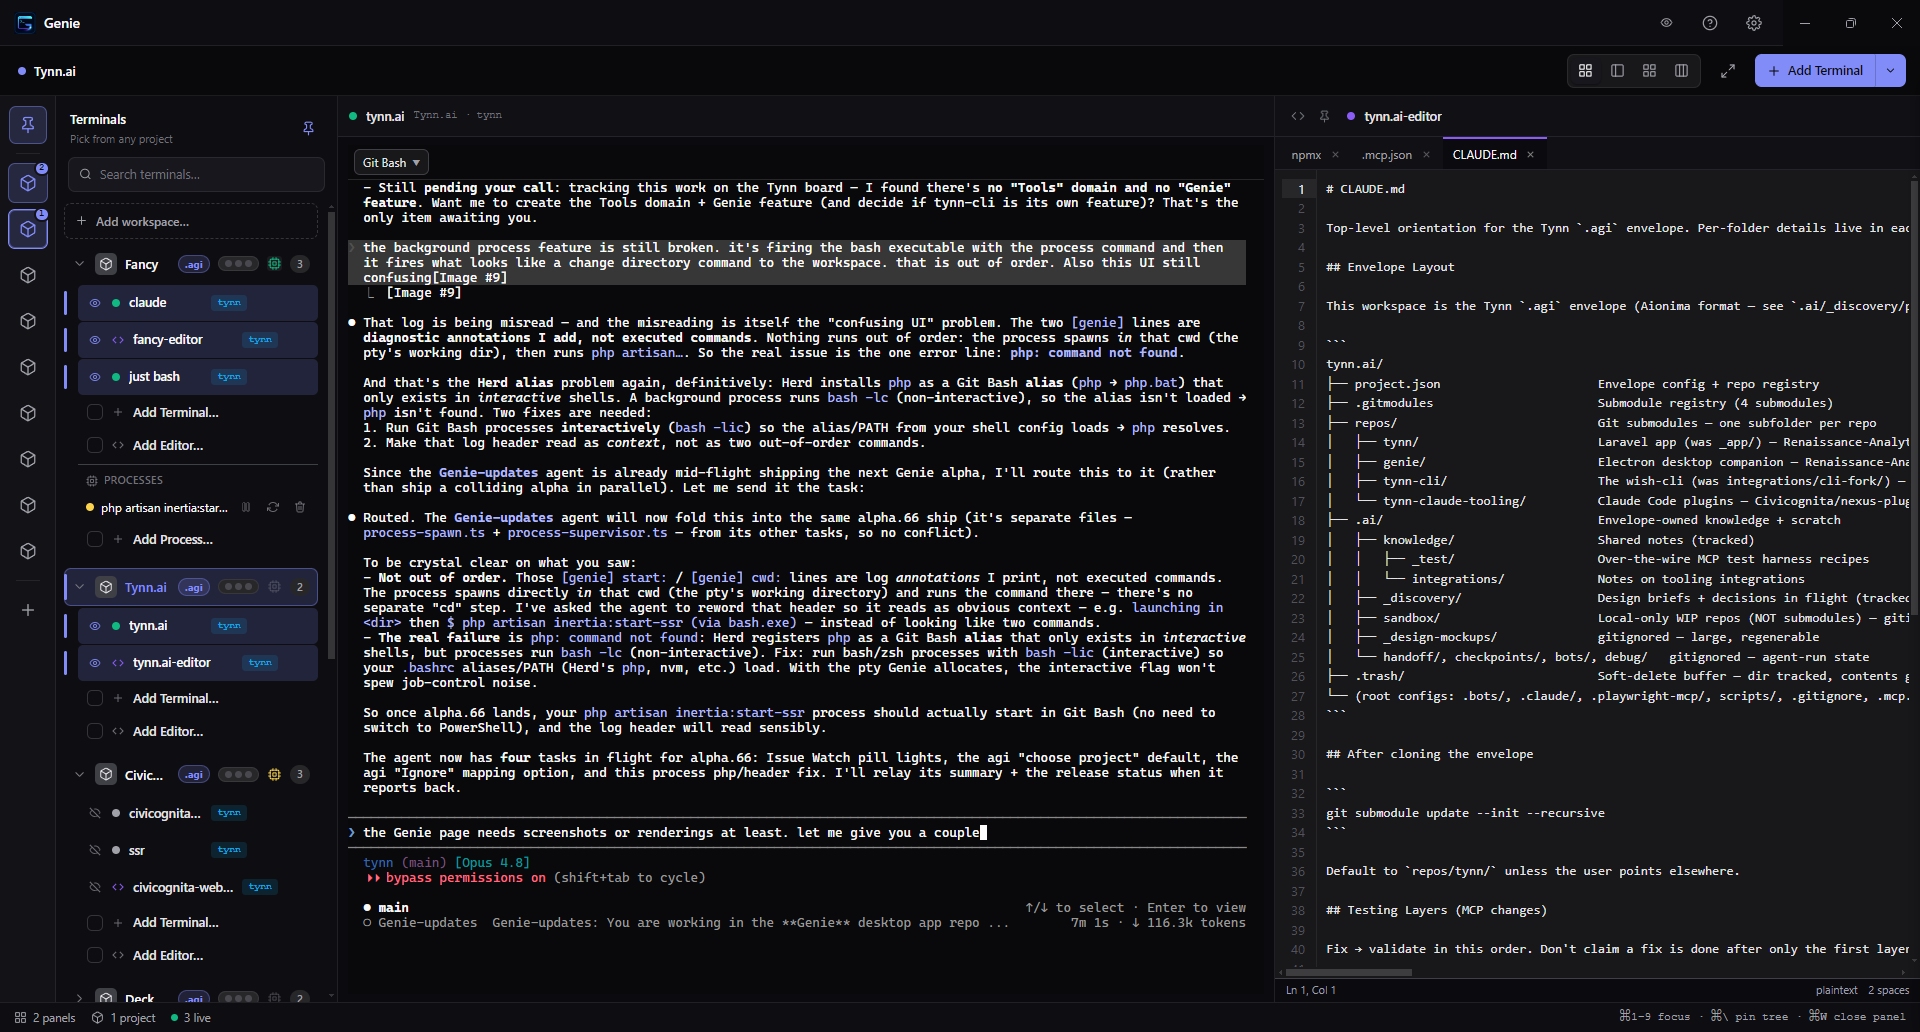Show the hidden ssr terminal
1920x1032 pixels.
(x=95, y=850)
